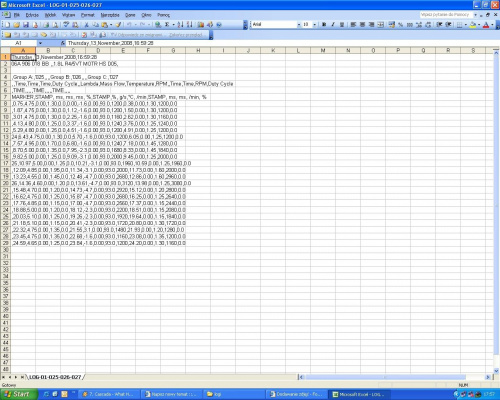Open the Format menu
This screenshot has height=400, width=500.
[x=88, y=15]
